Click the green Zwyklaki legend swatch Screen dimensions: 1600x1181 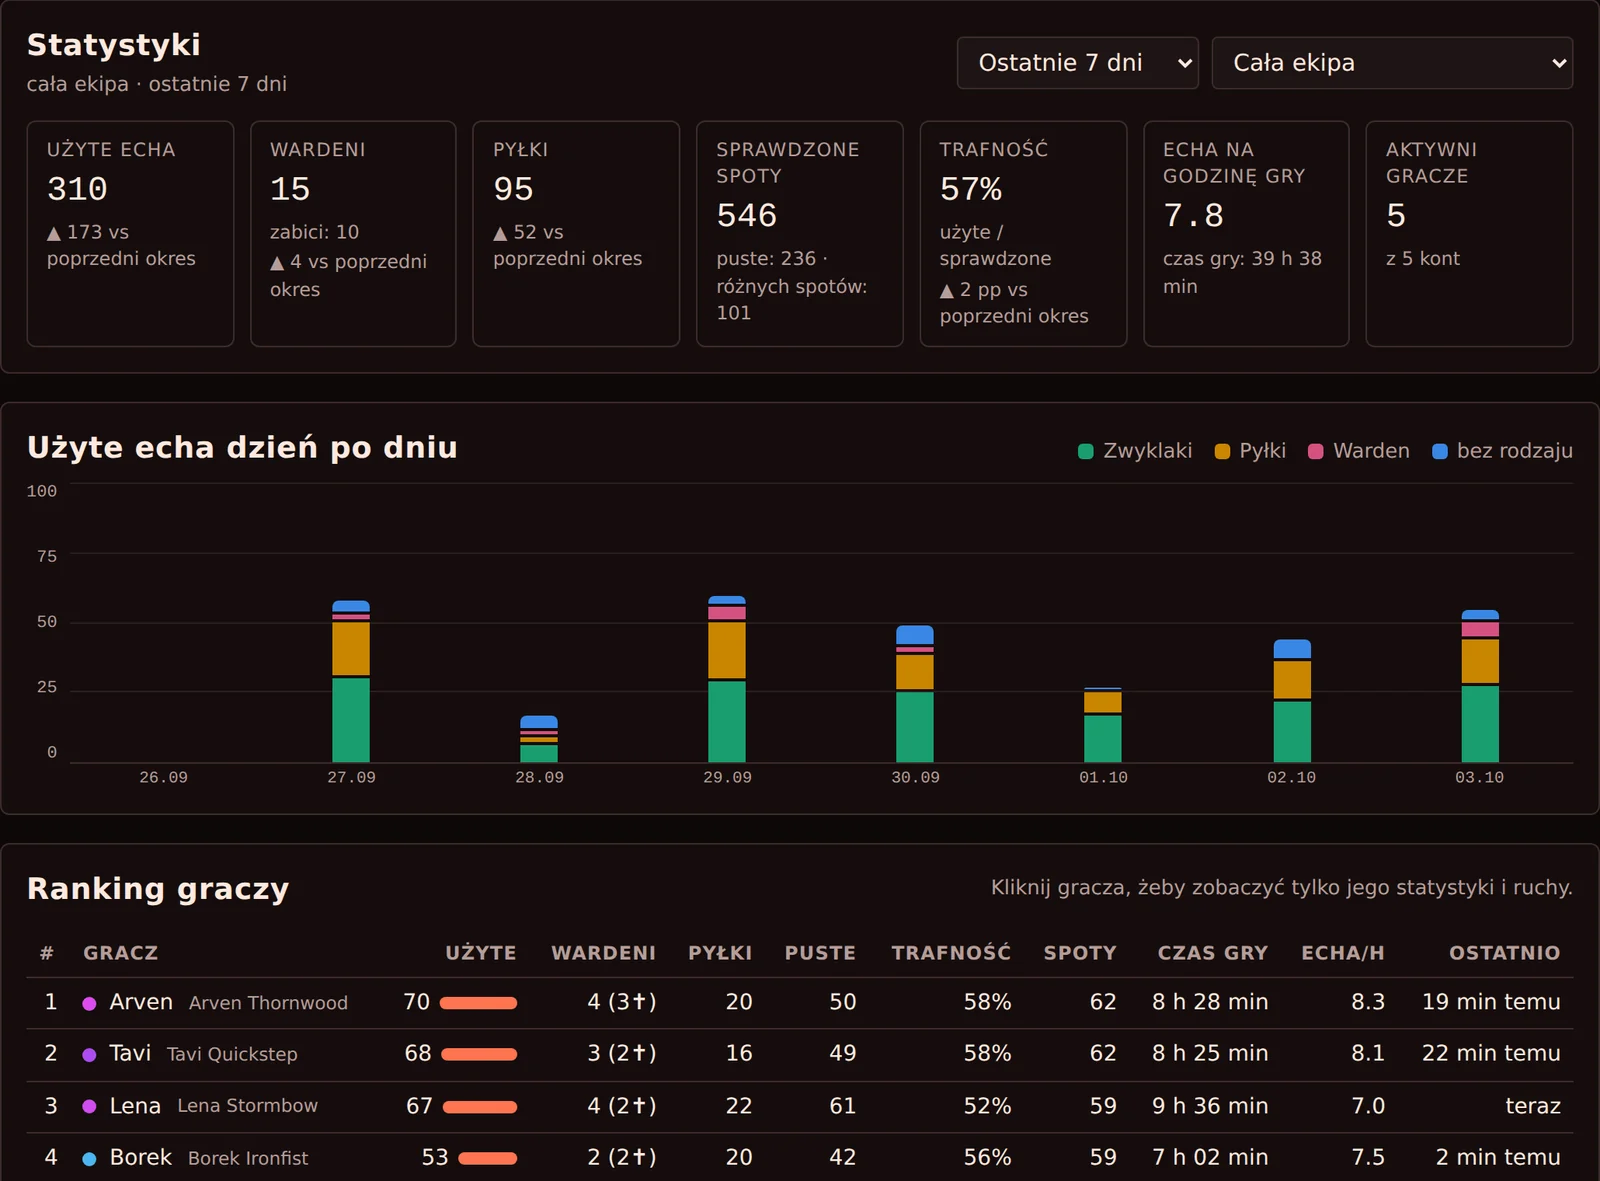pos(1086,451)
